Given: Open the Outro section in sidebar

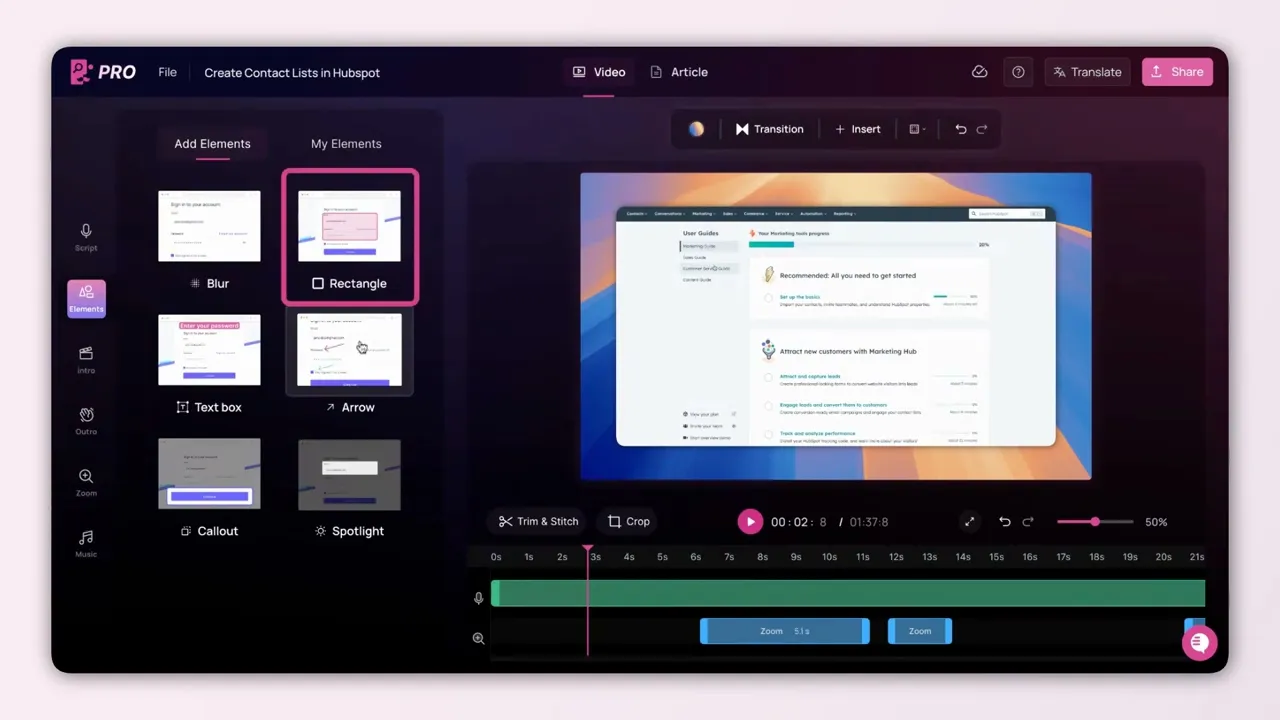Looking at the screenshot, I should (x=86, y=421).
